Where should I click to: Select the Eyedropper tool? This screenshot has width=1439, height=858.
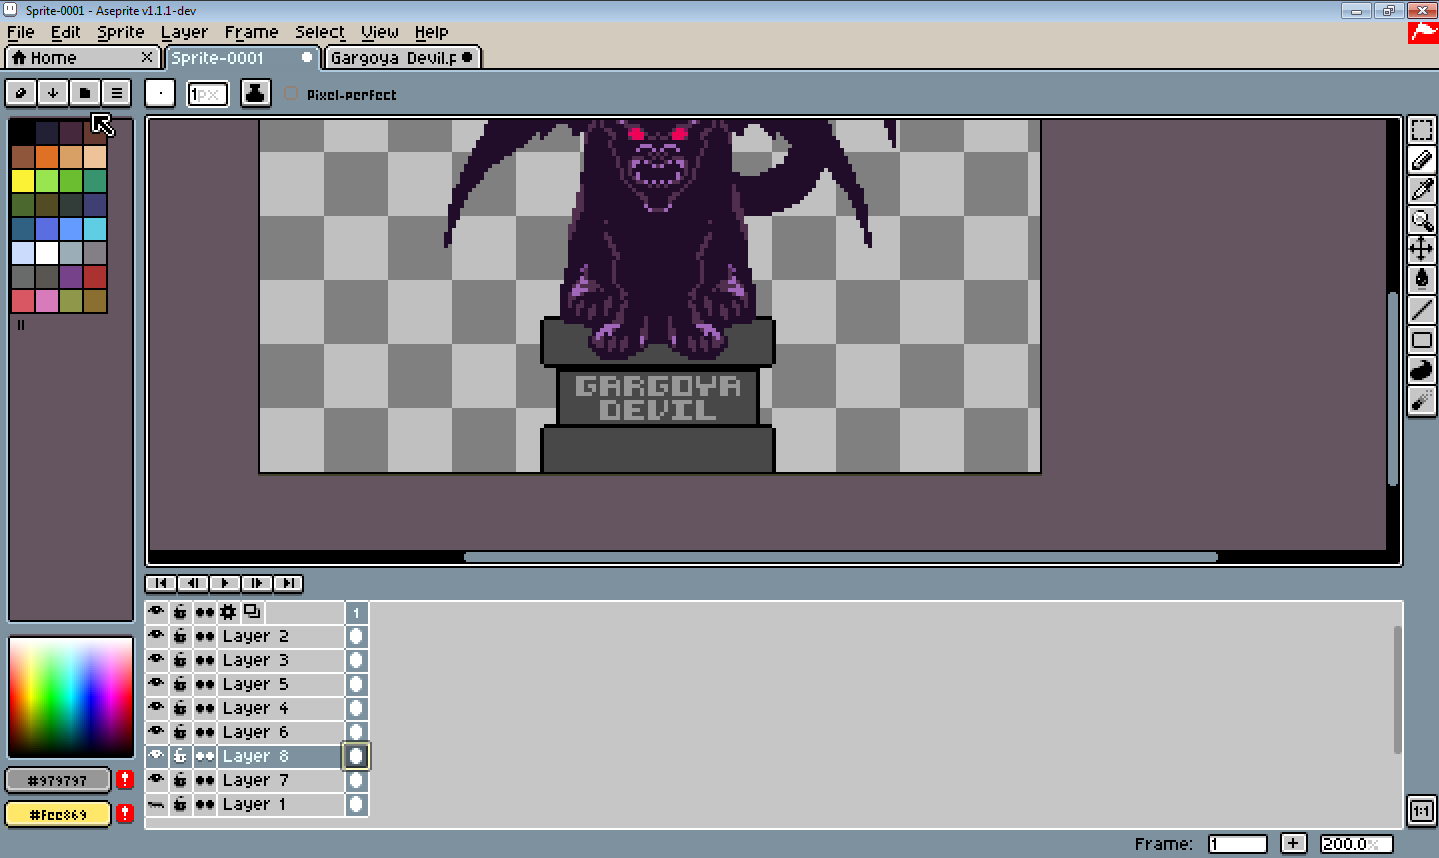click(x=1421, y=190)
